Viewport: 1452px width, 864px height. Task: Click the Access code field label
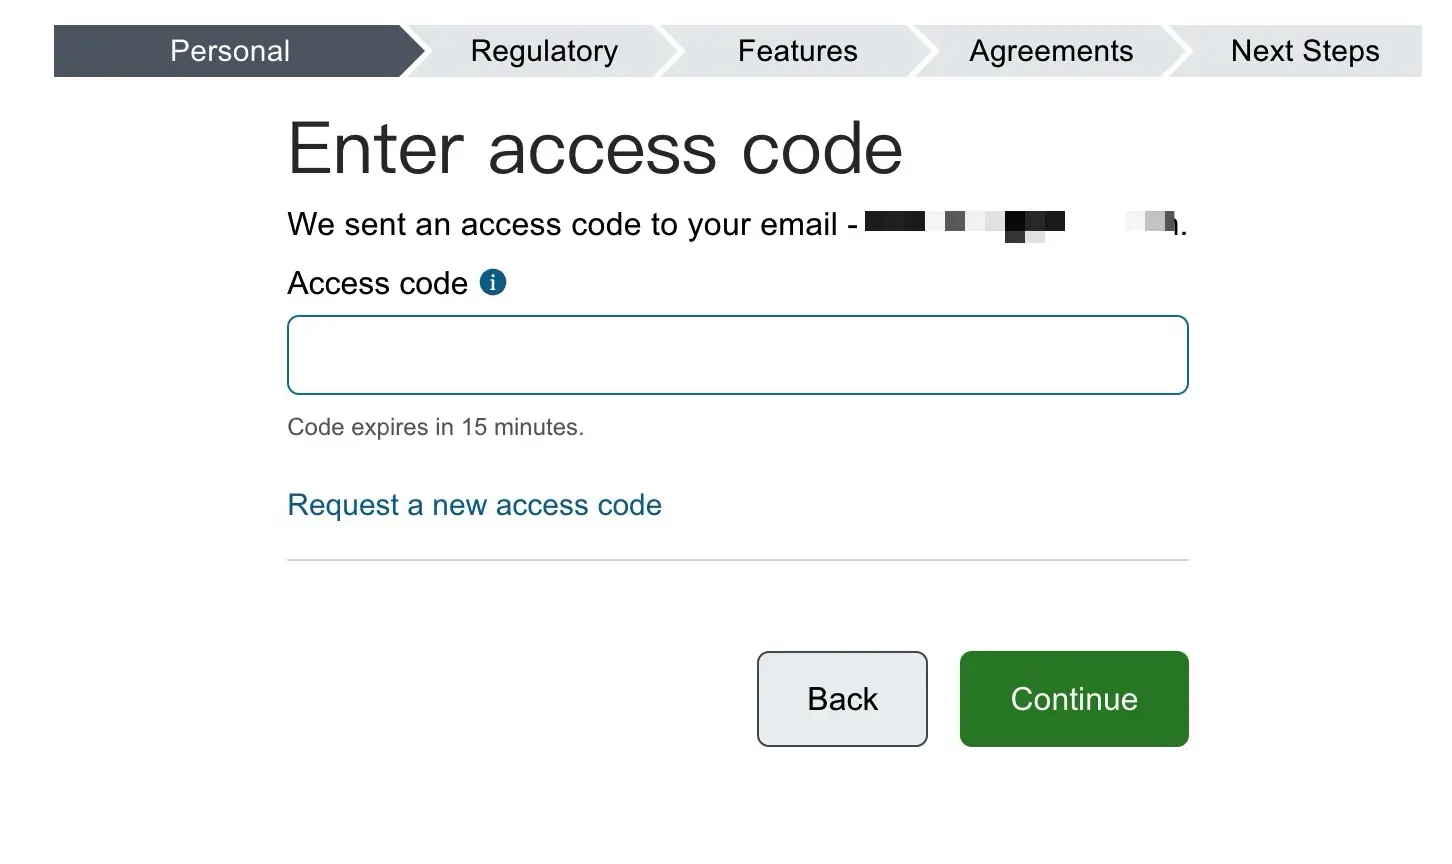(x=377, y=284)
